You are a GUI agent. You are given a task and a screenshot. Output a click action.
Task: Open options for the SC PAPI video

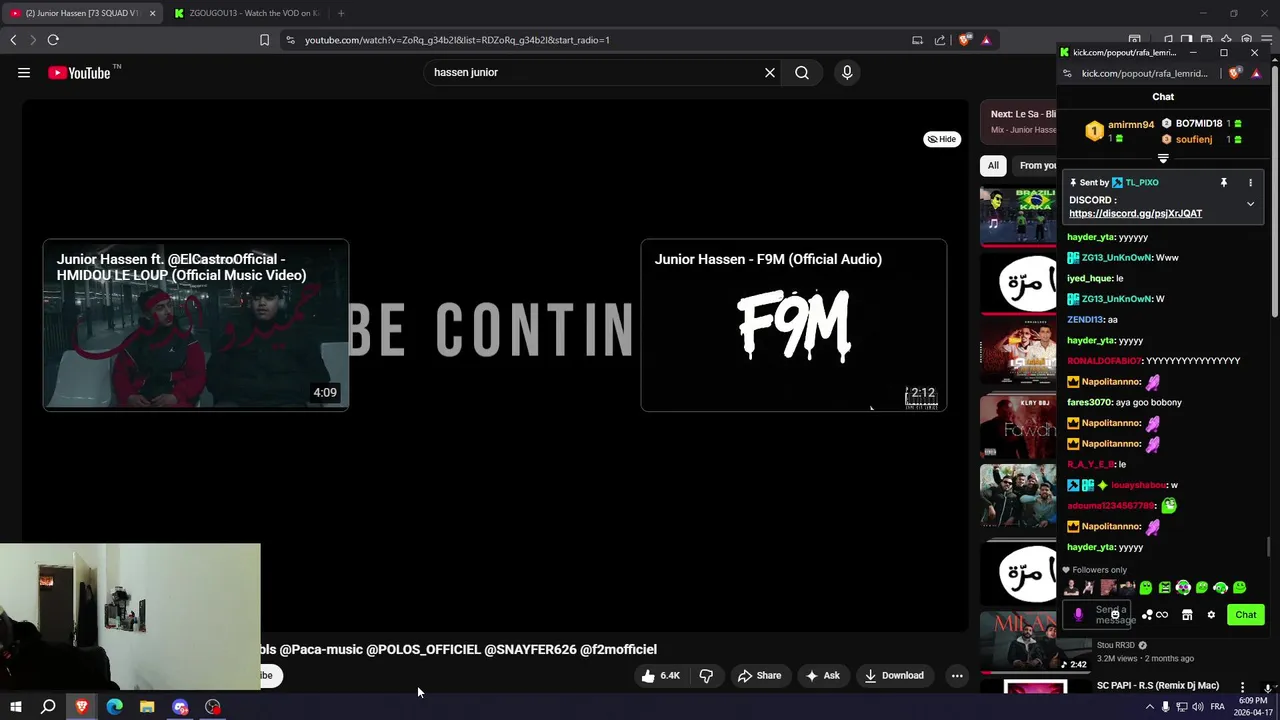click(x=1242, y=687)
